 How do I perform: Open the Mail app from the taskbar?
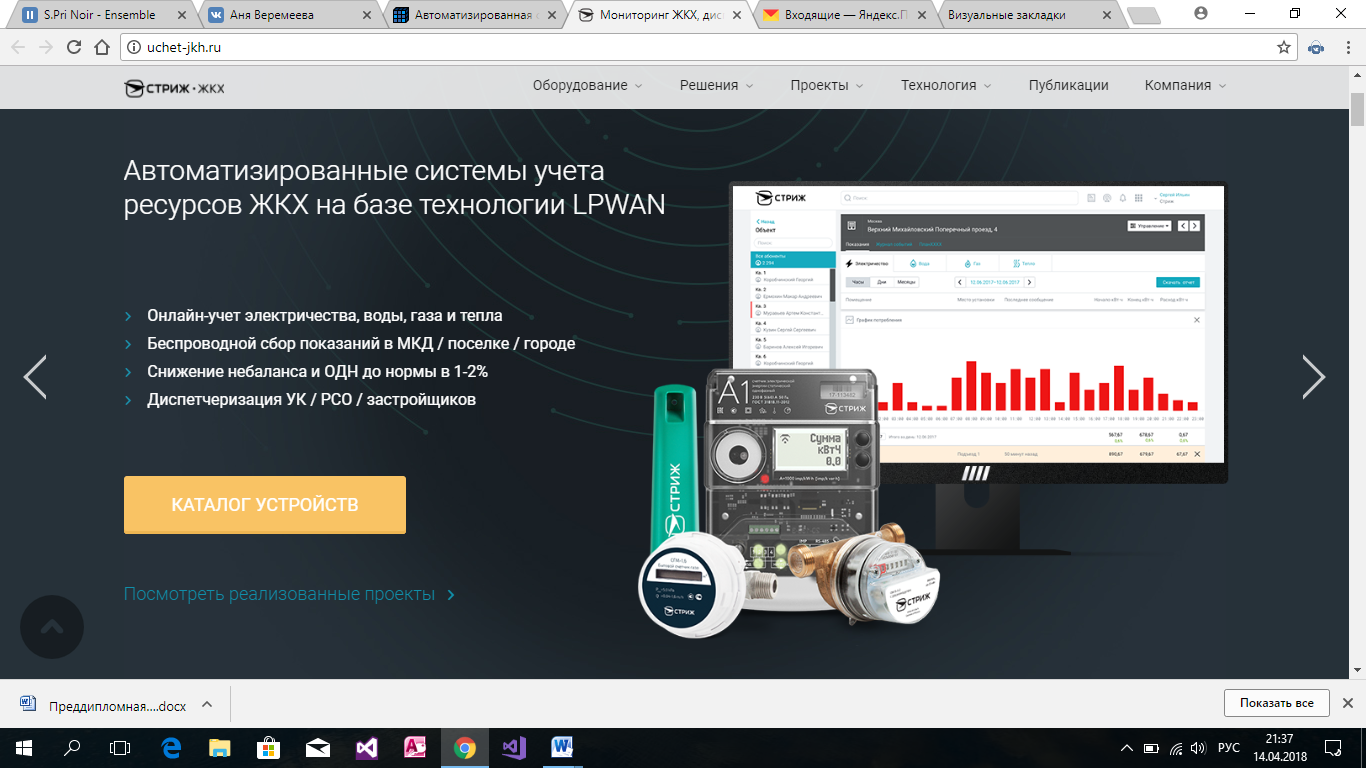(x=318, y=747)
